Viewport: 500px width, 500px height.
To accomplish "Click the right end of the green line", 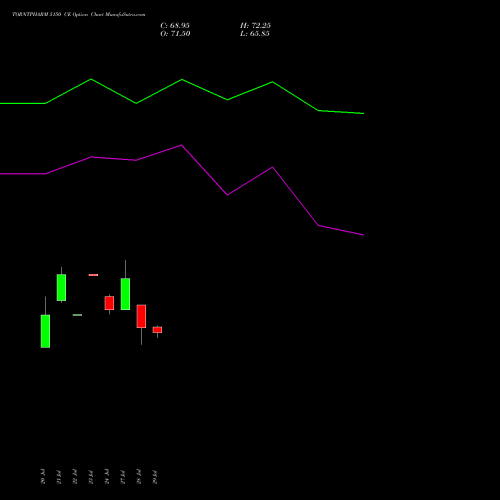I will click(x=363, y=113).
